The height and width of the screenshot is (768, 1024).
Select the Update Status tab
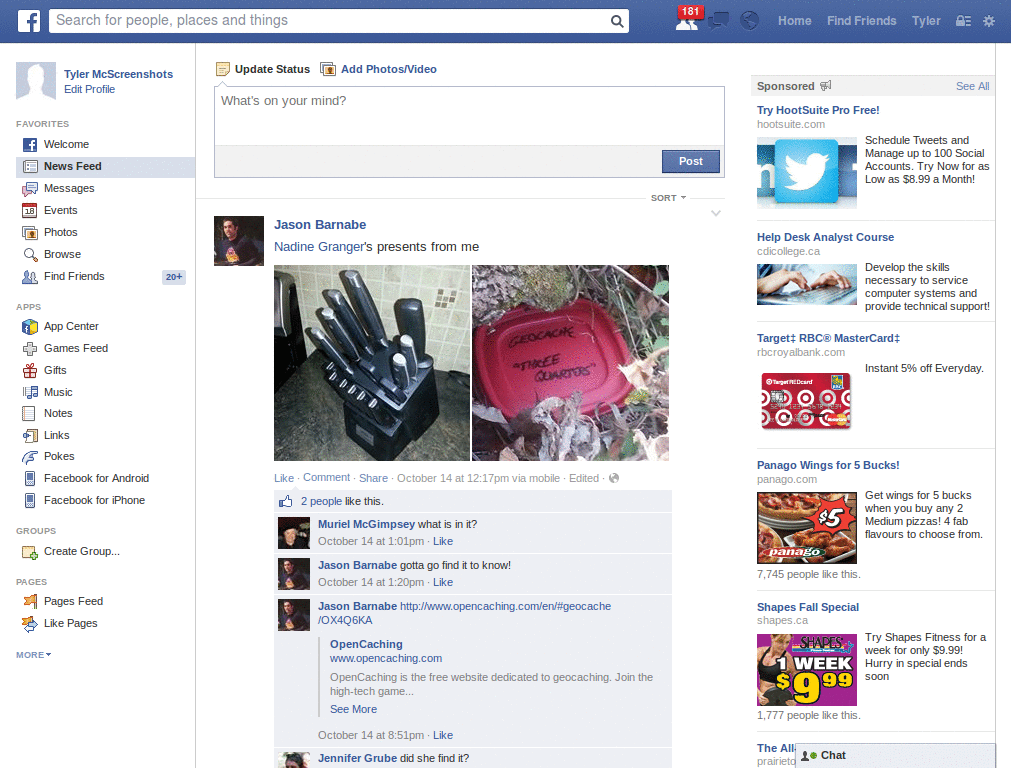tap(263, 69)
